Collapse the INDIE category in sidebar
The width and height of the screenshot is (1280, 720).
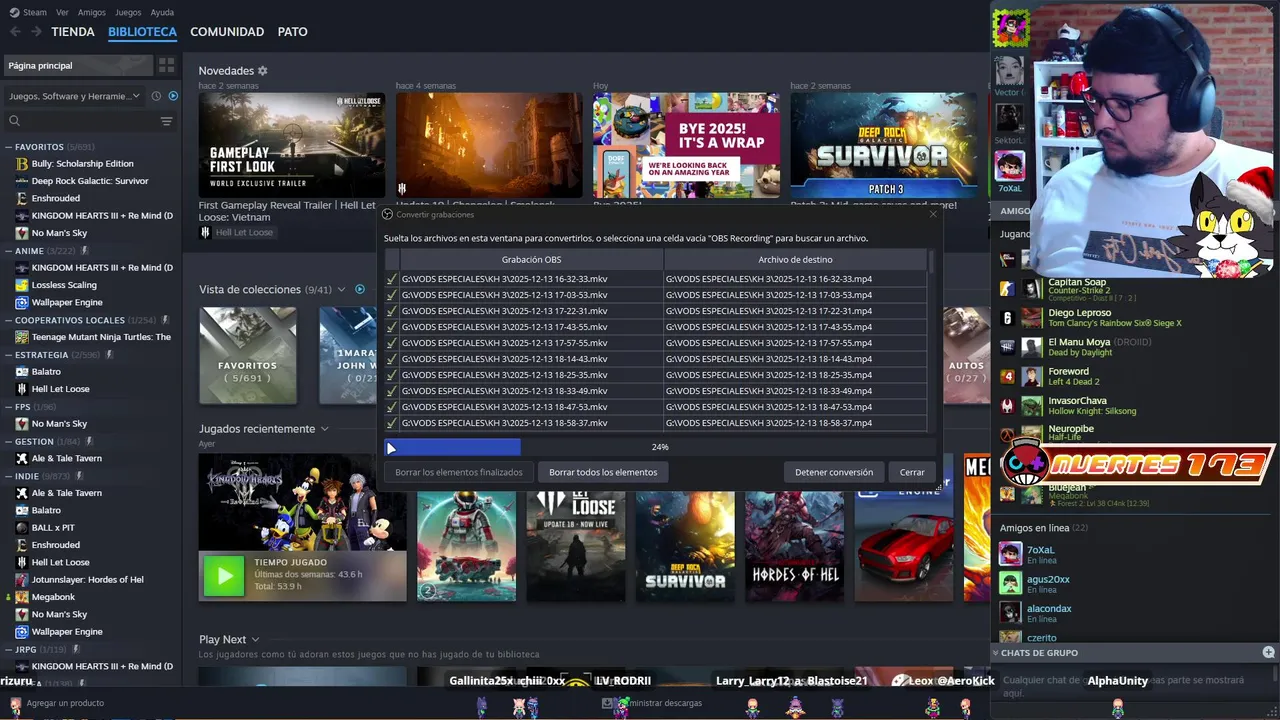click(9, 476)
